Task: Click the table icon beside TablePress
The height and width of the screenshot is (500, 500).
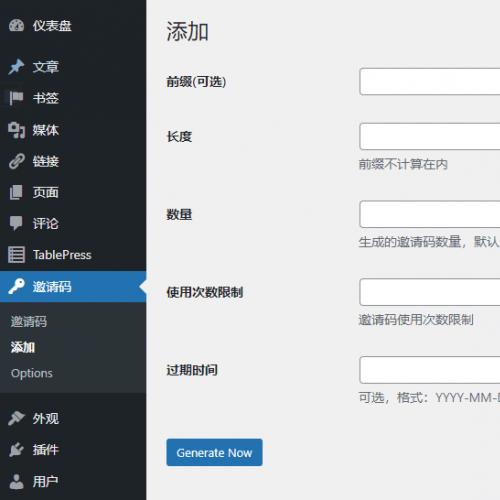Action: click(x=16, y=255)
